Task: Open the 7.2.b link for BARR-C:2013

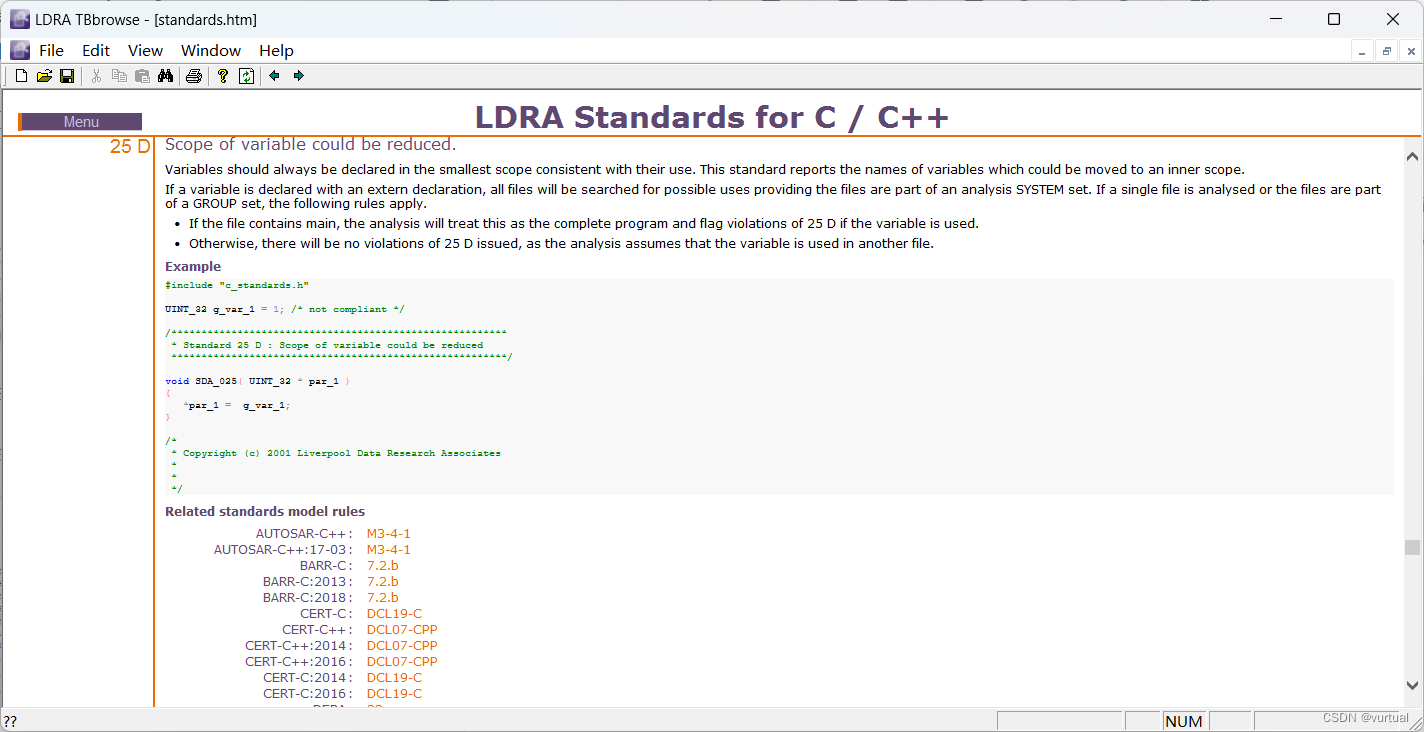Action: click(x=382, y=582)
